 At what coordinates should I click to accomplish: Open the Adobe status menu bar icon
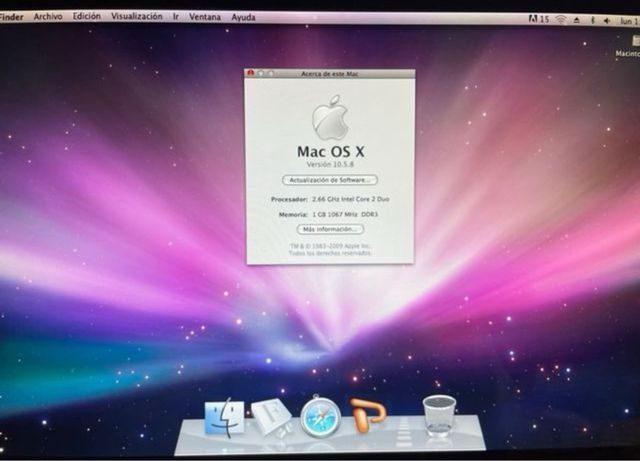pyautogui.click(x=538, y=19)
